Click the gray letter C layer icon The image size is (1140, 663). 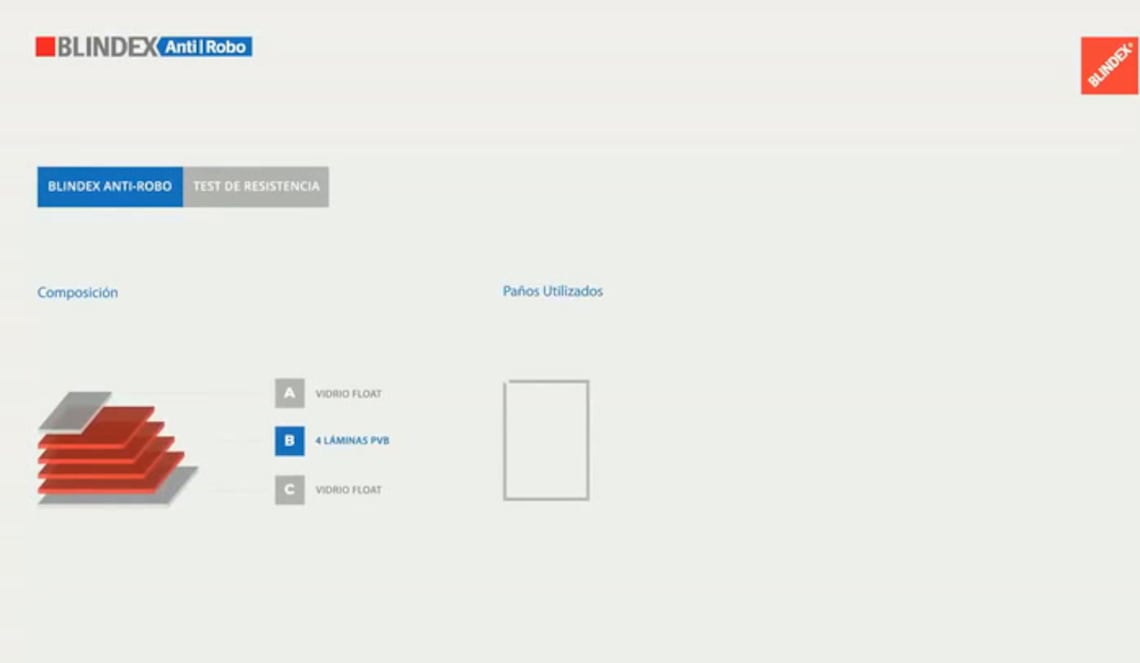pyautogui.click(x=289, y=490)
